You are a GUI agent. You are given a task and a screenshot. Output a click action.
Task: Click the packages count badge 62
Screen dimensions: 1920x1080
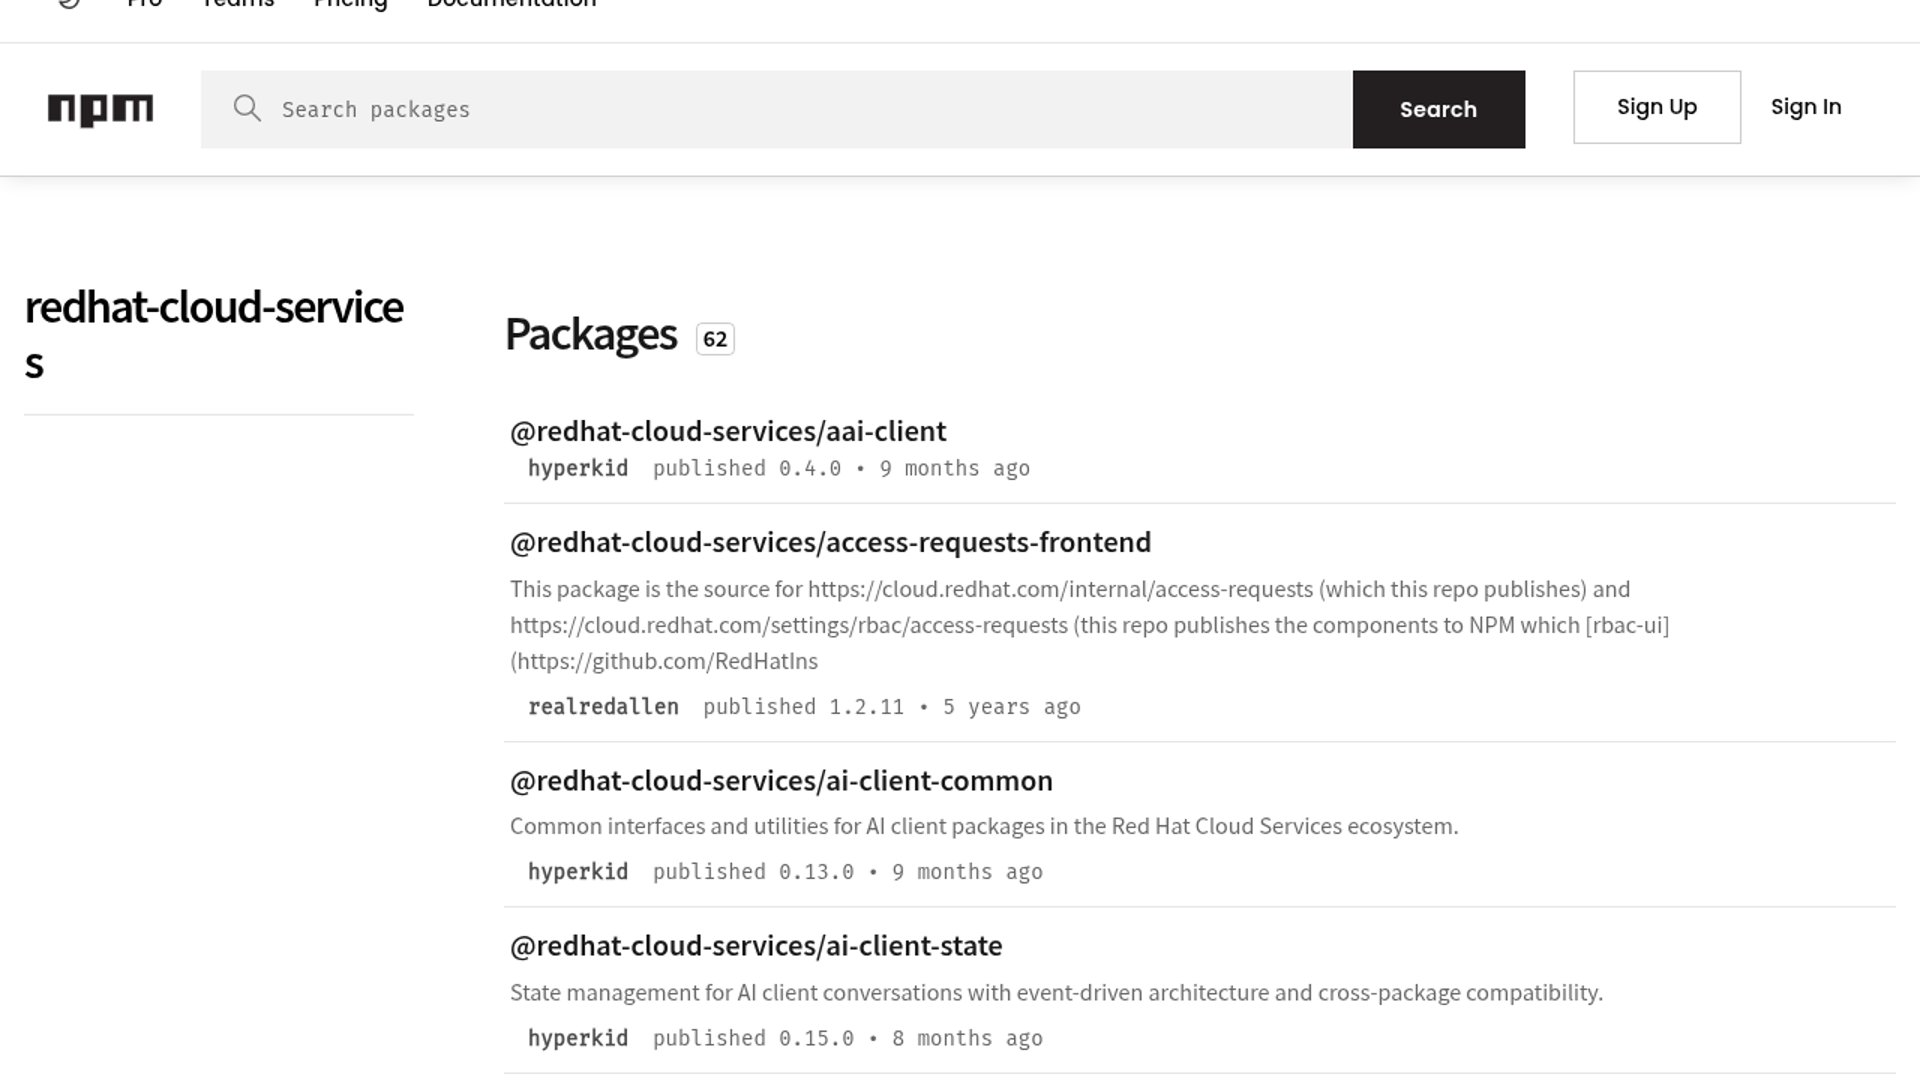click(x=715, y=339)
